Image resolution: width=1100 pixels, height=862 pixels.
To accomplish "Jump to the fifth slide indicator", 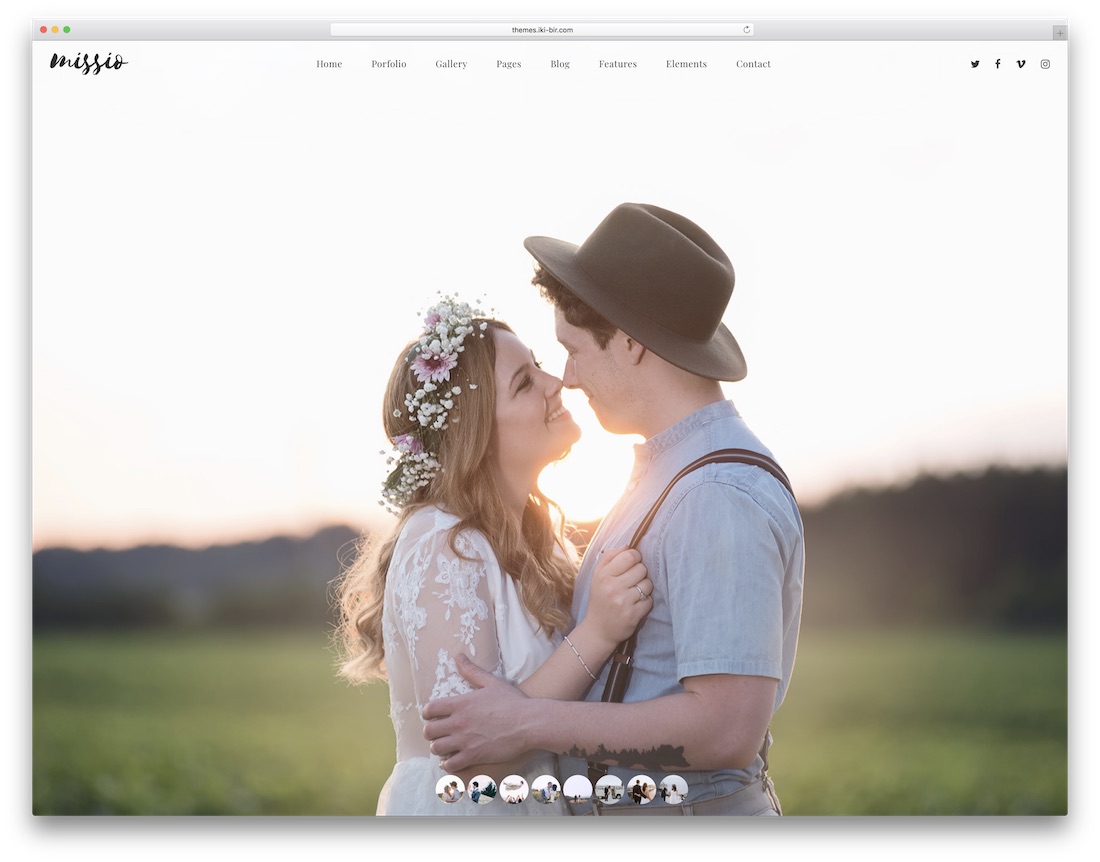I will pyautogui.click(x=578, y=789).
